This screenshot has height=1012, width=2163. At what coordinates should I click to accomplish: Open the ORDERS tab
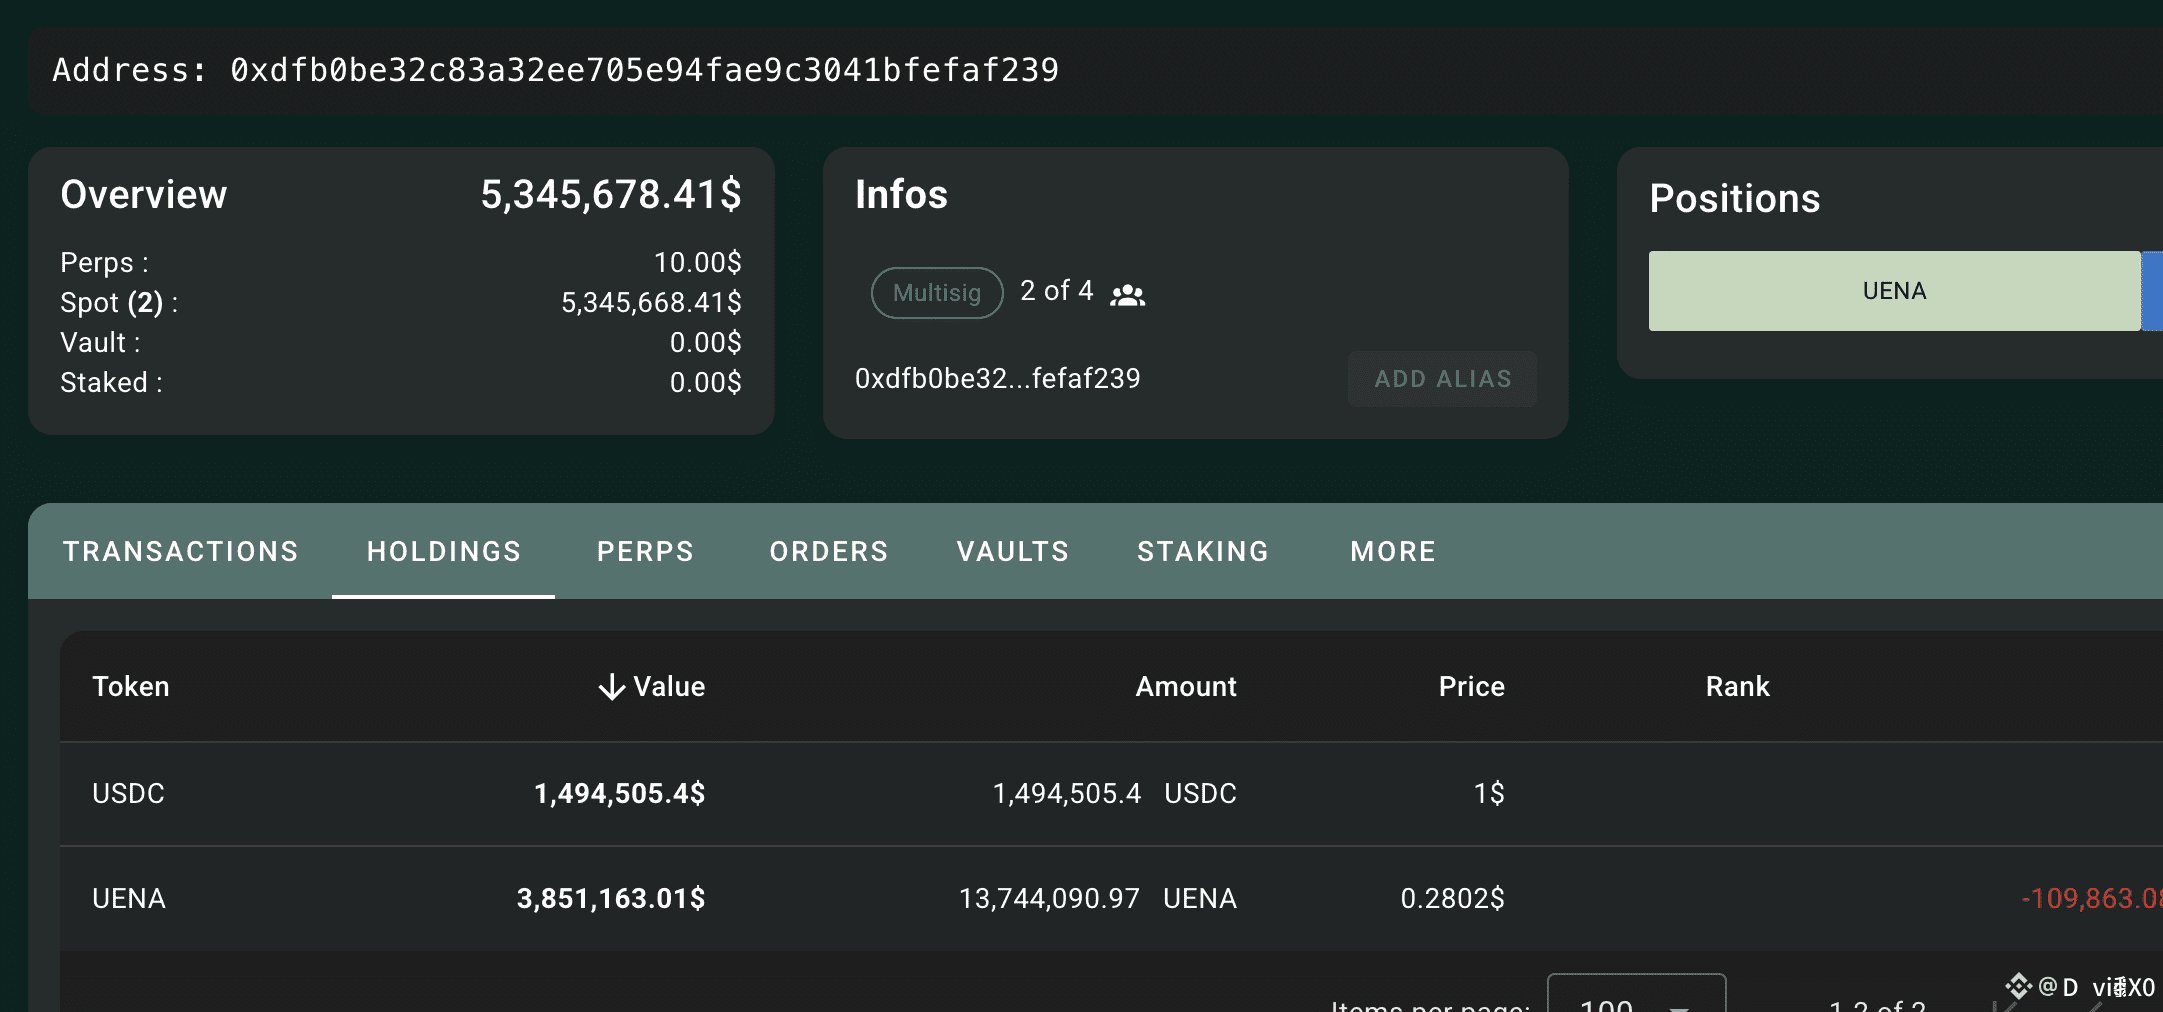coord(829,551)
